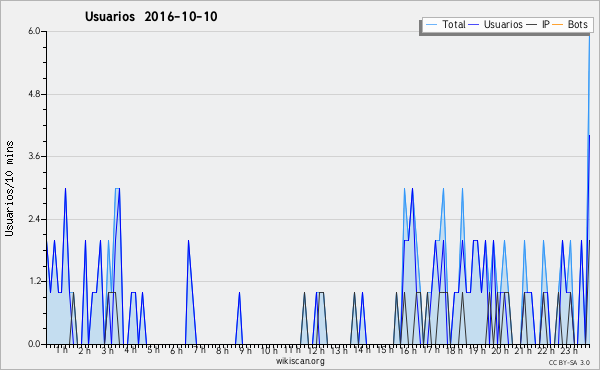Image resolution: width=600 pixels, height=370 pixels.
Task: Click the chart title "Usuarios 2016-10-10"
Action: click(151, 17)
